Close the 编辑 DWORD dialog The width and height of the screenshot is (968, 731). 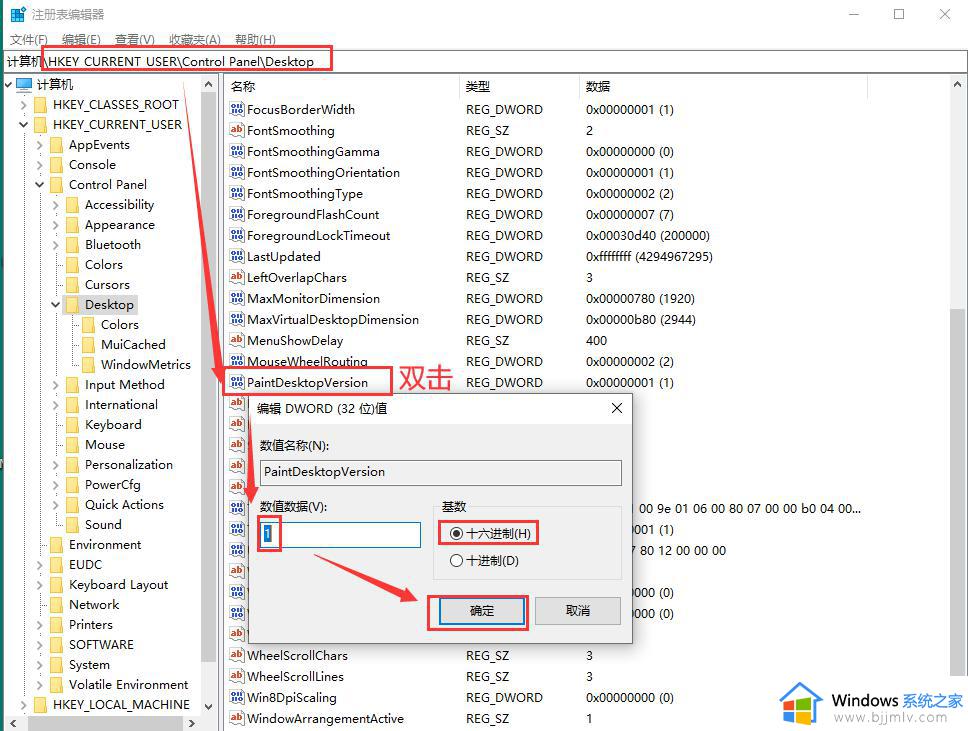coord(617,408)
